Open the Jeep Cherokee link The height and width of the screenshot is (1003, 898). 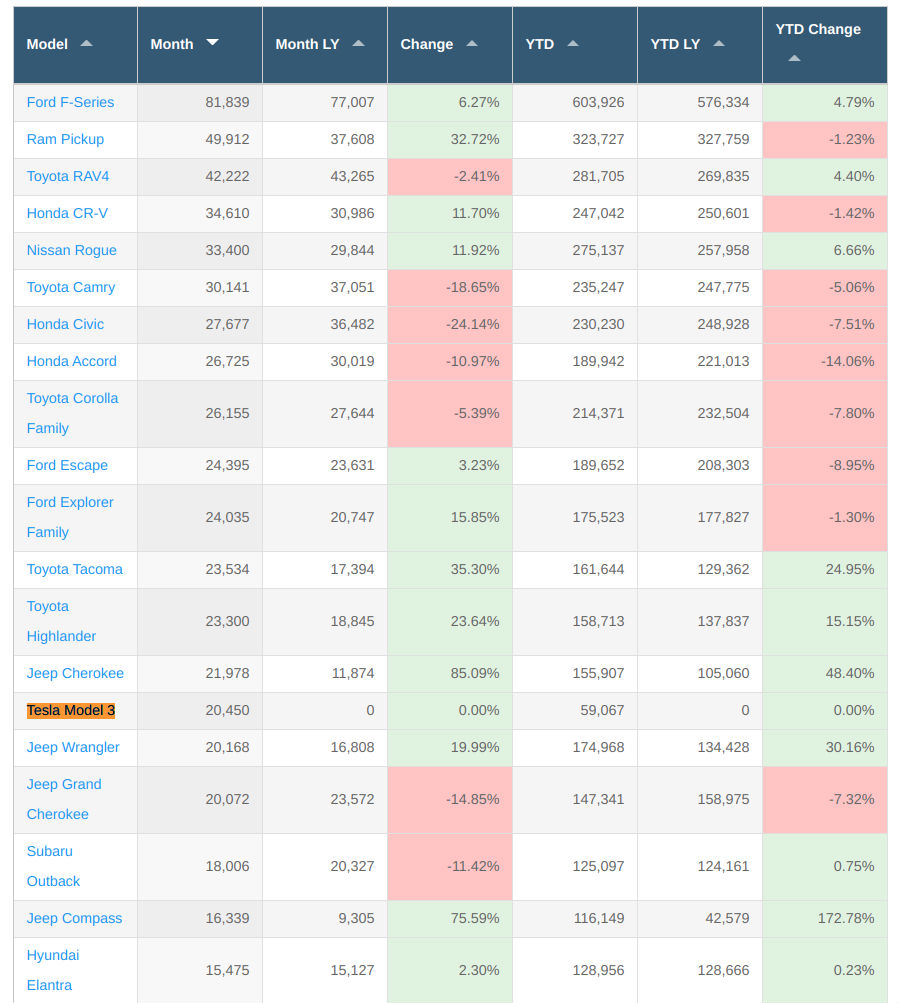click(75, 674)
